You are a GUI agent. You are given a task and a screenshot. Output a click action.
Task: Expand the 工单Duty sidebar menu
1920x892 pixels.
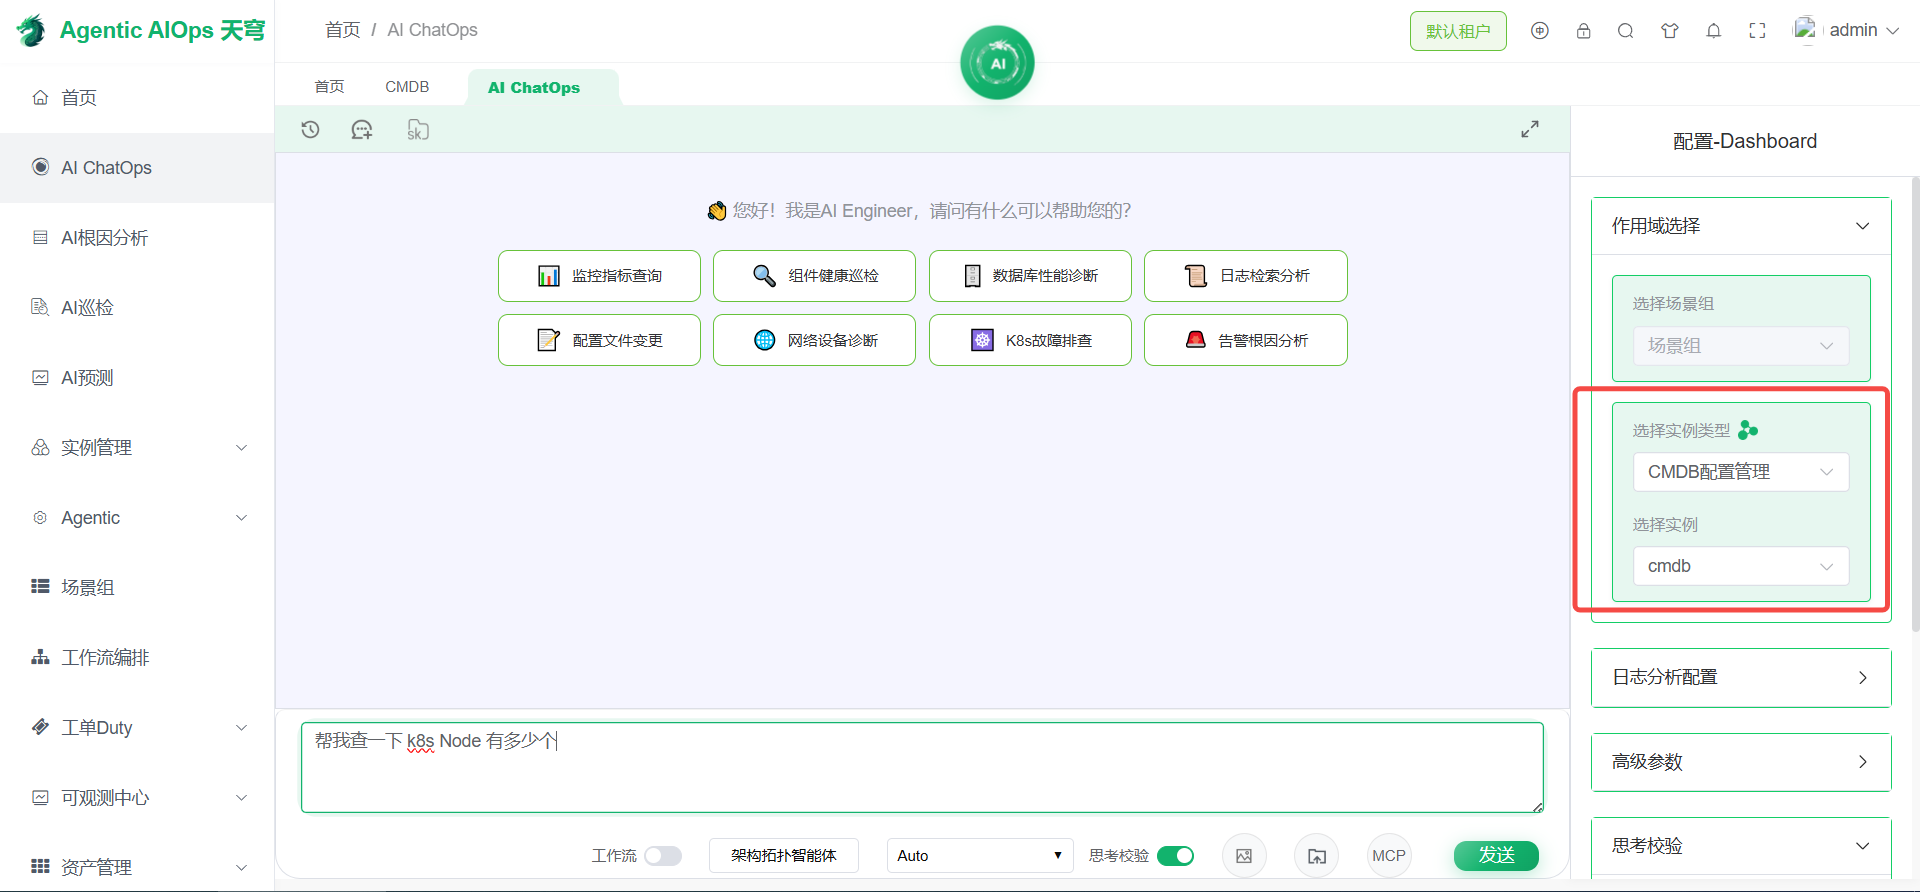coord(137,728)
